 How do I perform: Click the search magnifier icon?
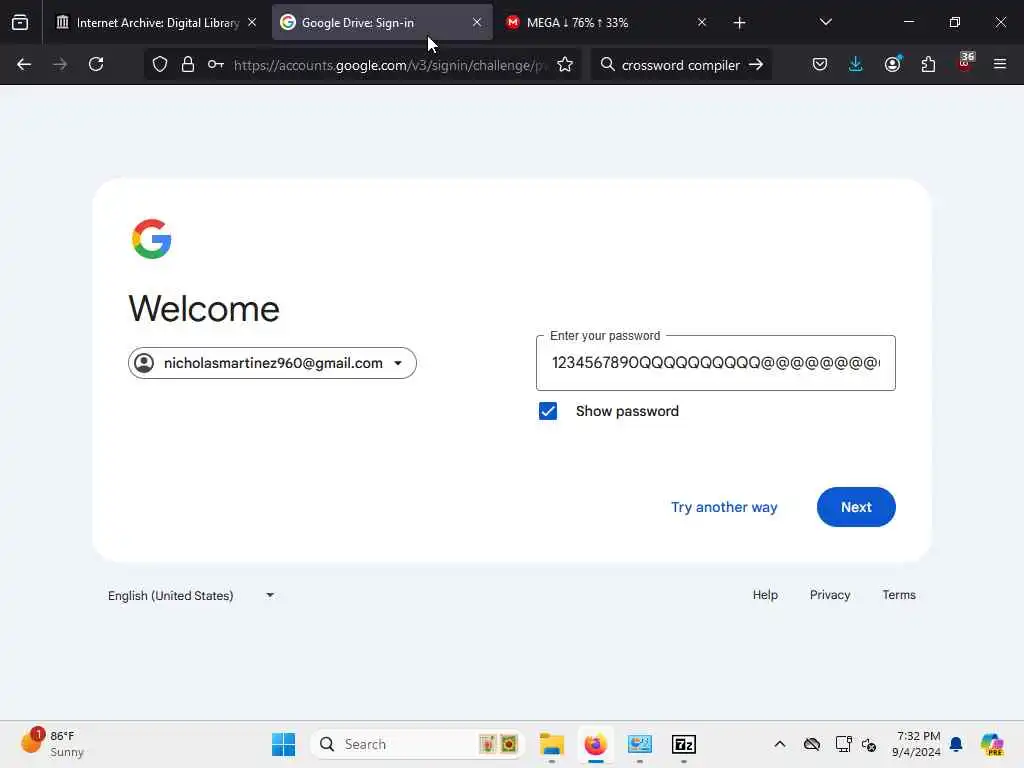click(607, 64)
